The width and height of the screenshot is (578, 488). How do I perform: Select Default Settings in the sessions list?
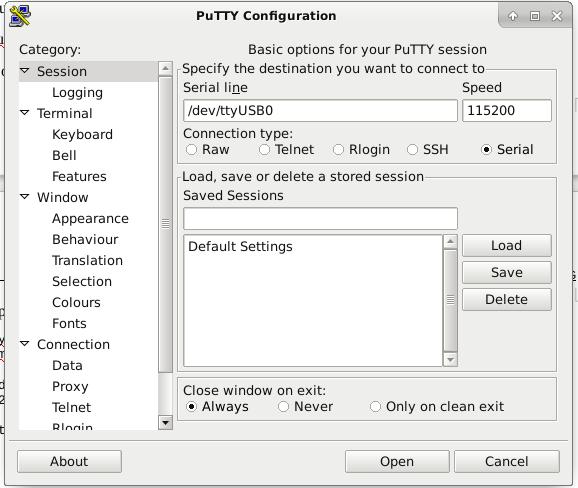313,247
